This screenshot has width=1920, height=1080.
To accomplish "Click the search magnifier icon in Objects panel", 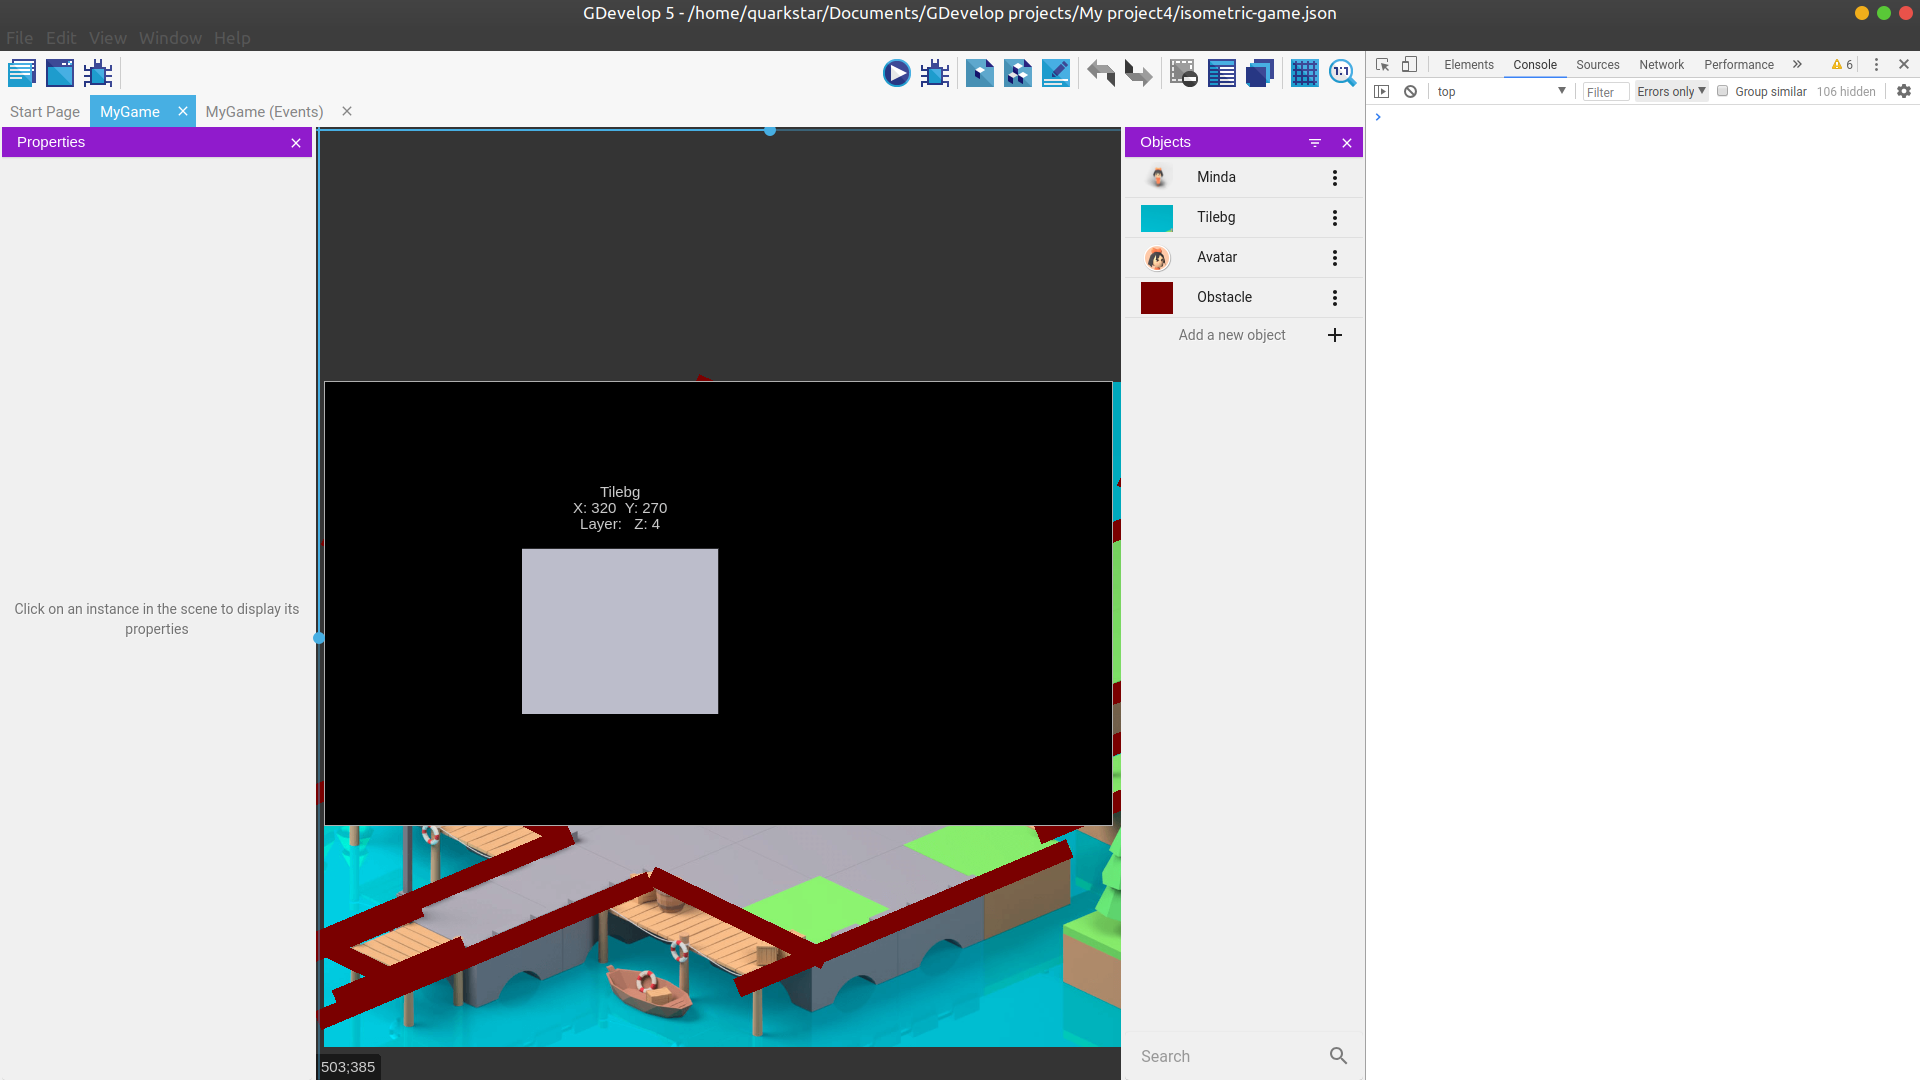I will coord(1339,1056).
